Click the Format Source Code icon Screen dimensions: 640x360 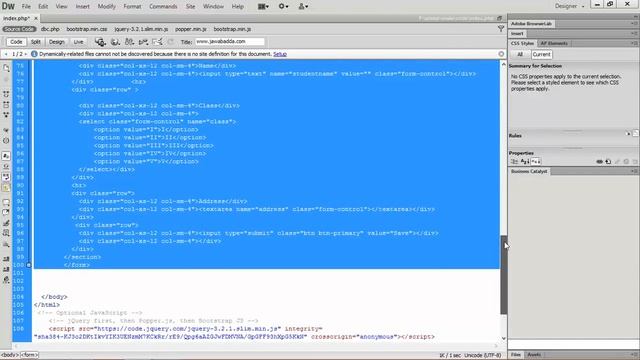6,280
